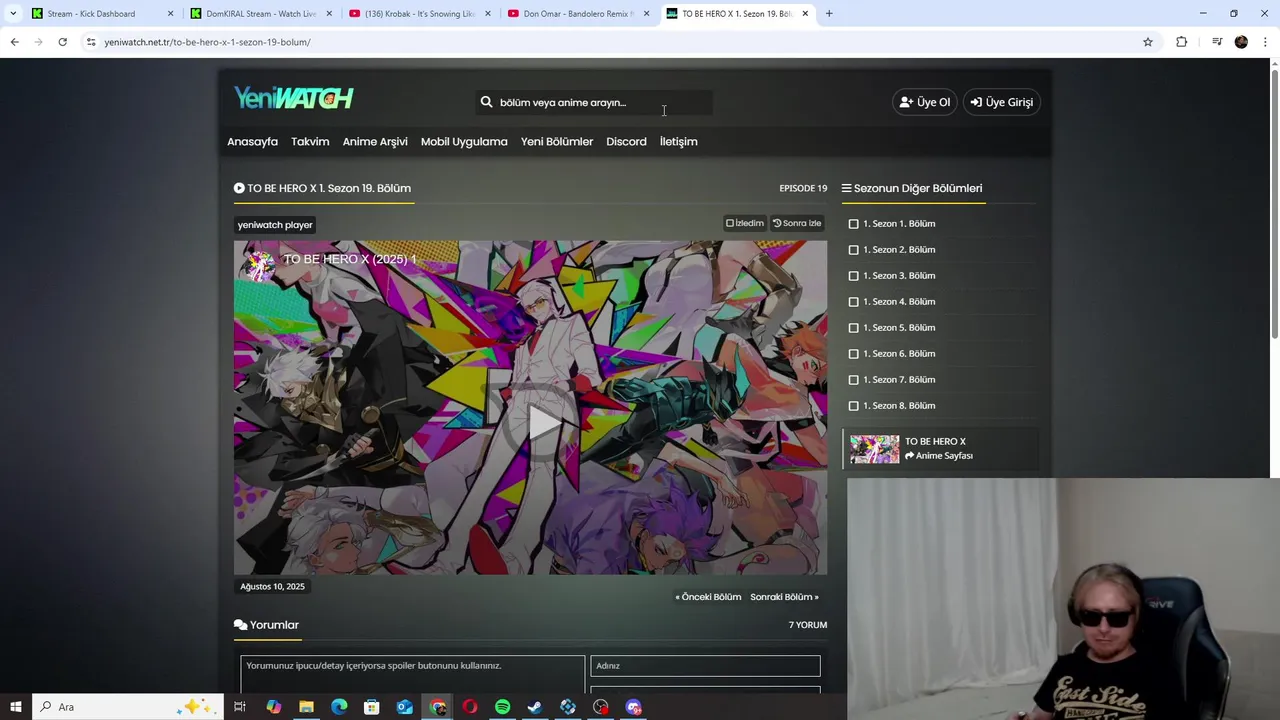Go to next episode via Sonraki Bölüm
The image size is (1280, 720).
(x=784, y=597)
